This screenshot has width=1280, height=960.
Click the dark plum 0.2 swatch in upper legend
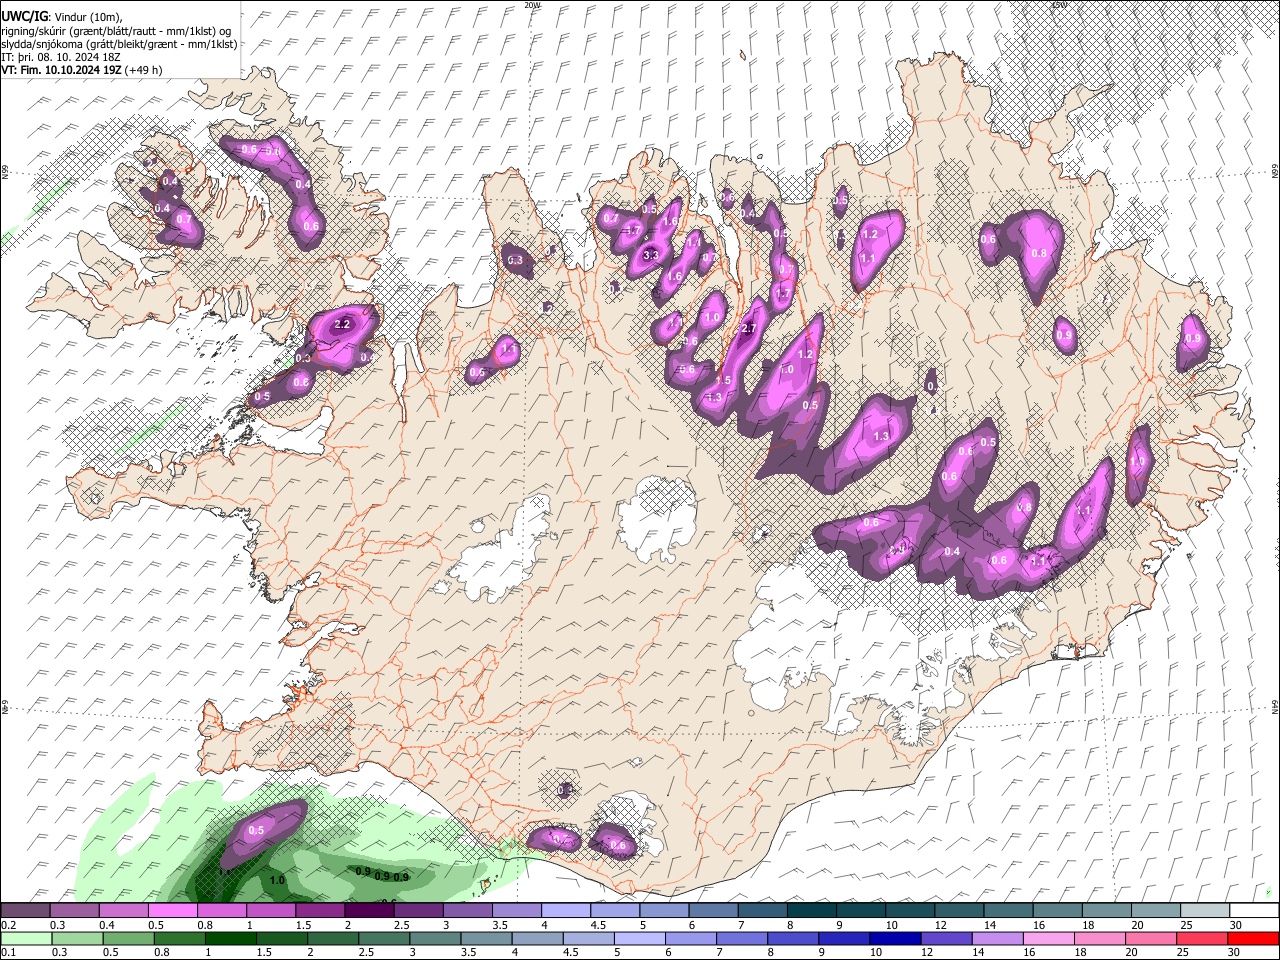25,911
